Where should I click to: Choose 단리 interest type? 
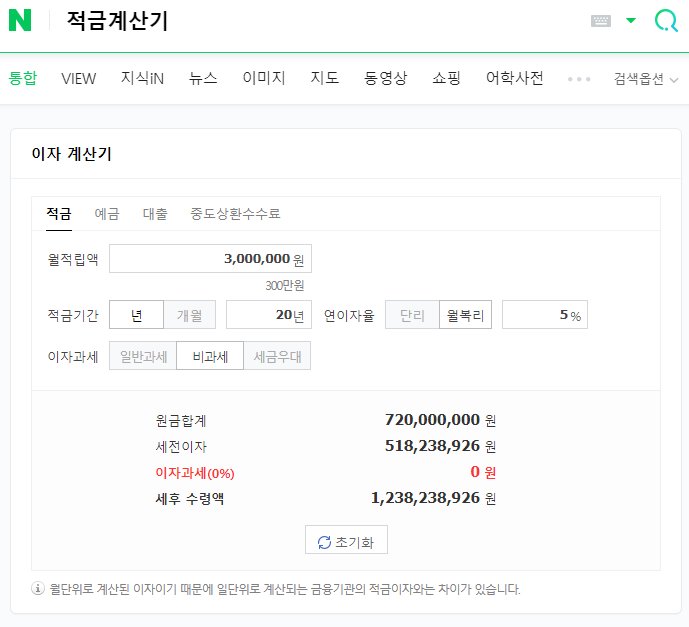pos(412,315)
